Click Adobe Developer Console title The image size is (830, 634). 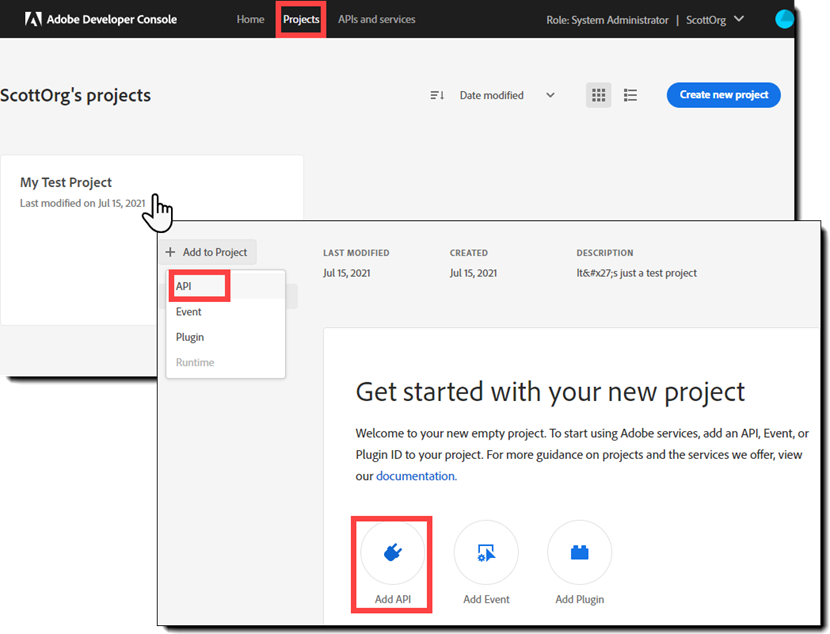(112, 20)
